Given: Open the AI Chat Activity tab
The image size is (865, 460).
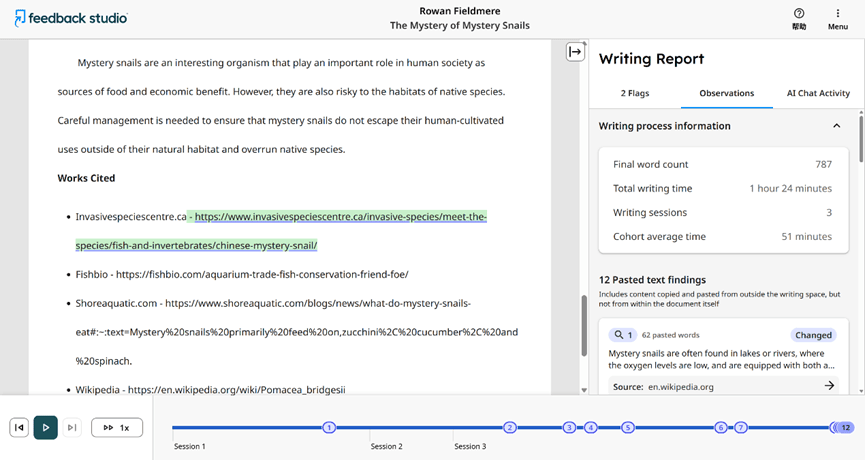Looking at the screenshot, I should [x=818, y=93].
